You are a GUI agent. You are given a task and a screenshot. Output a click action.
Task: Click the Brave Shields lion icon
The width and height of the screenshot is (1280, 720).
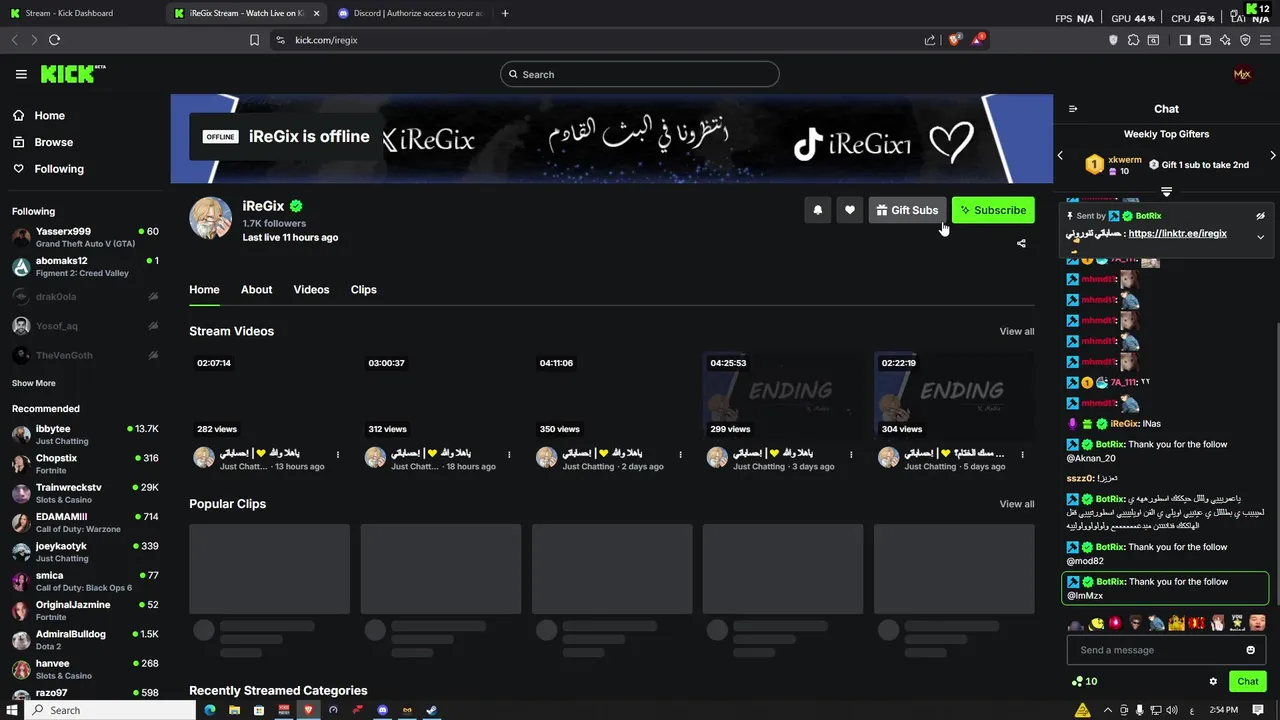click(955, 40)
